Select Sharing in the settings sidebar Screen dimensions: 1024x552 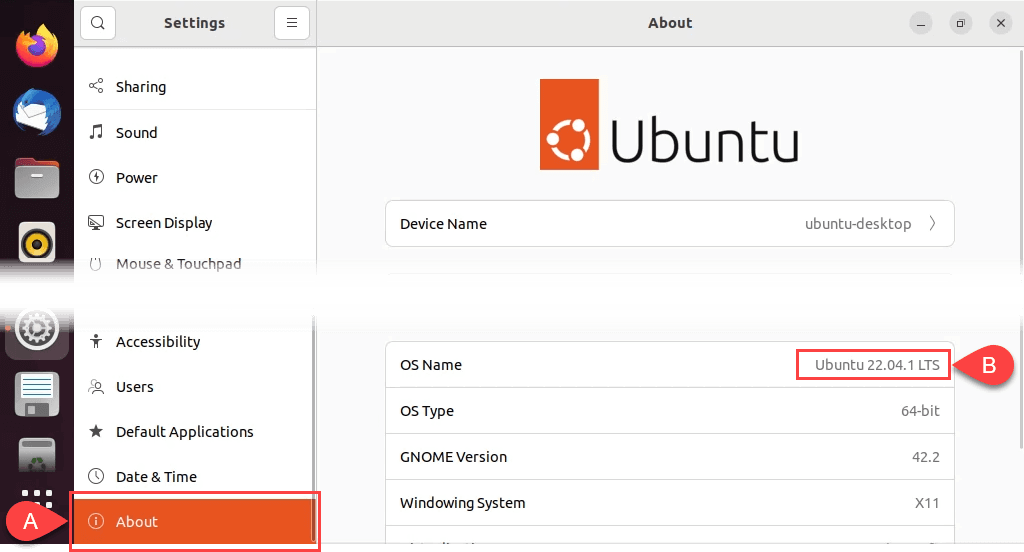[x=140, y=87]
